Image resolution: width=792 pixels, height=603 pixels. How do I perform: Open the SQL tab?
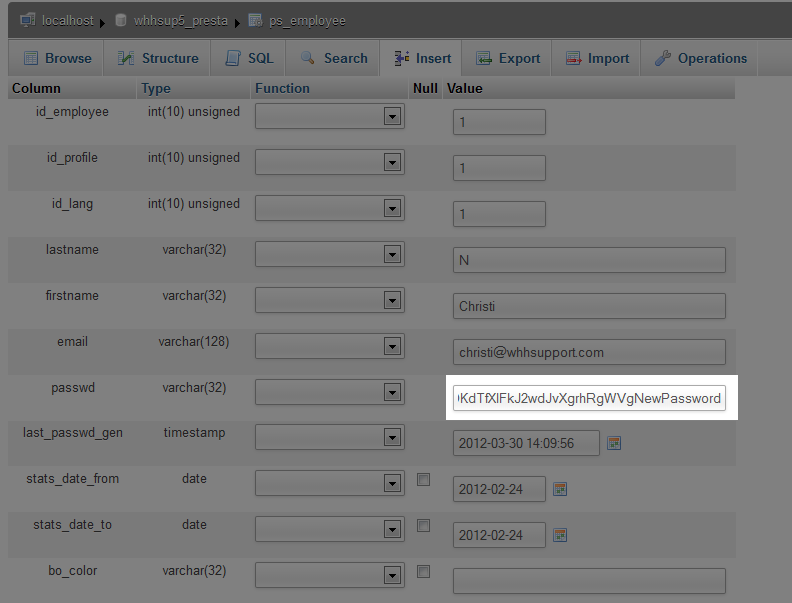coord(249,59)
